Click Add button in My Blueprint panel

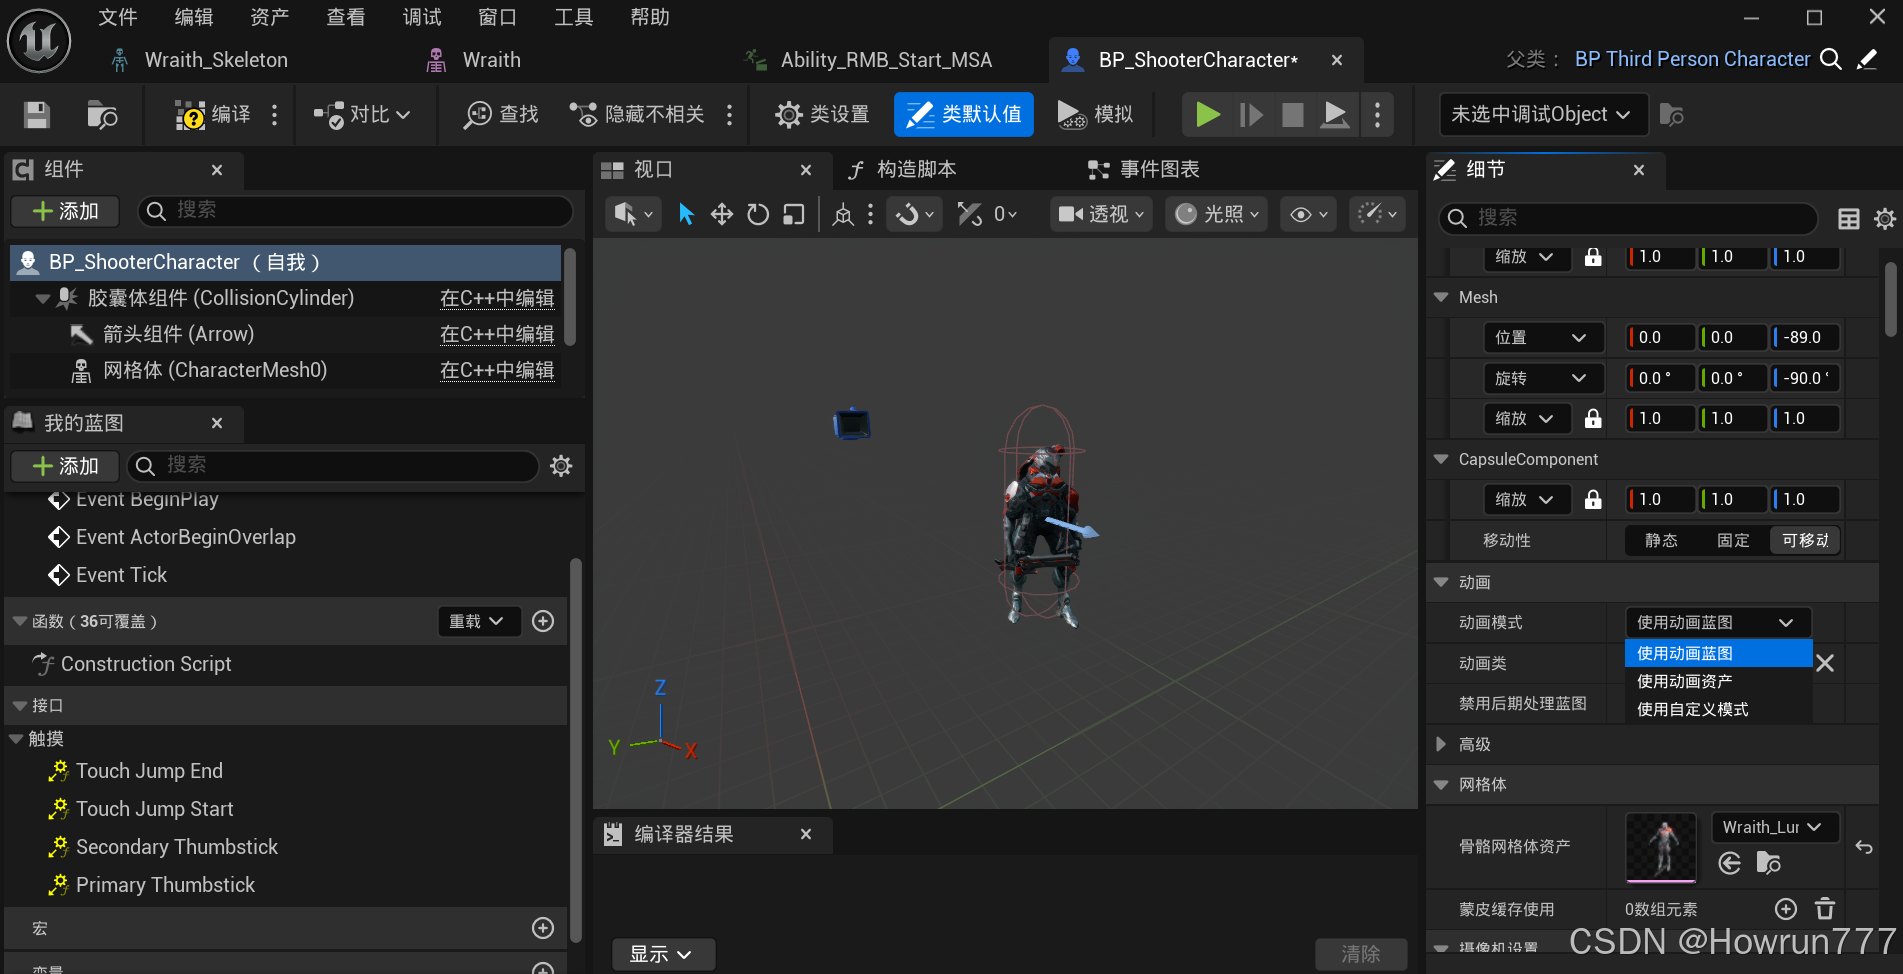tap(65, 466)
